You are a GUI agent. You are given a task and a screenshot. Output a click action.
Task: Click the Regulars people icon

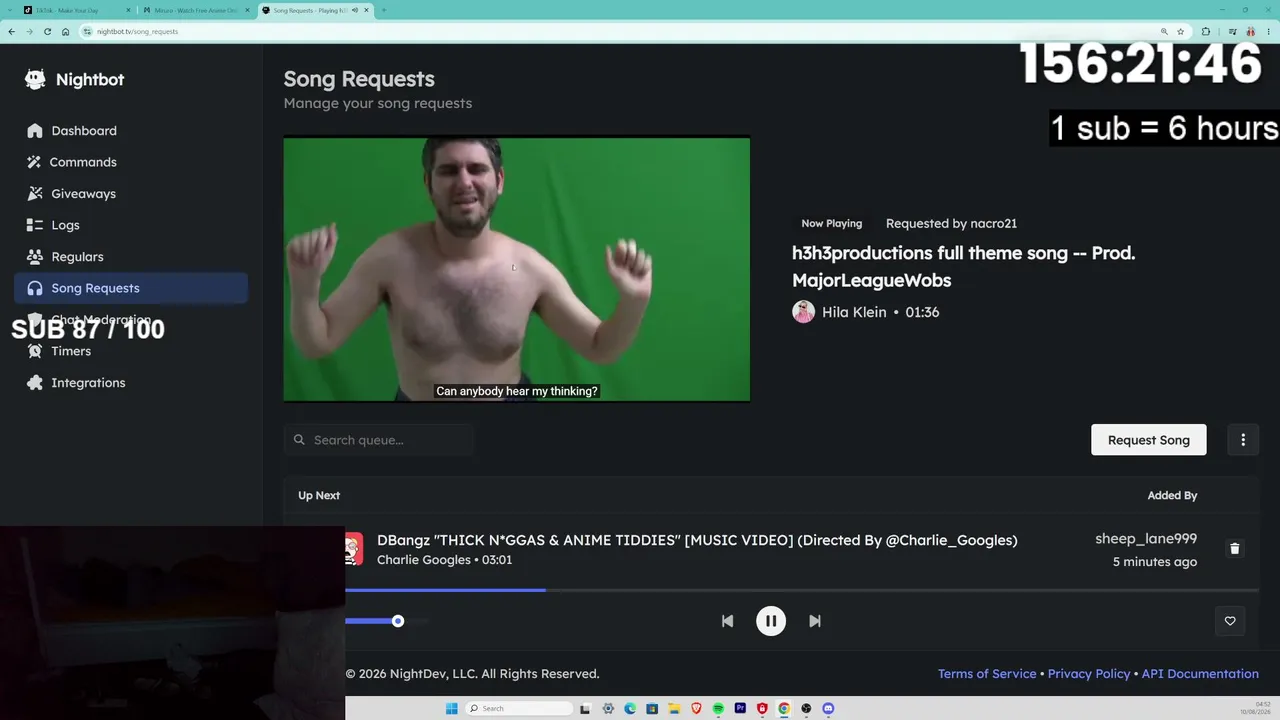click(x=35, y=257)
